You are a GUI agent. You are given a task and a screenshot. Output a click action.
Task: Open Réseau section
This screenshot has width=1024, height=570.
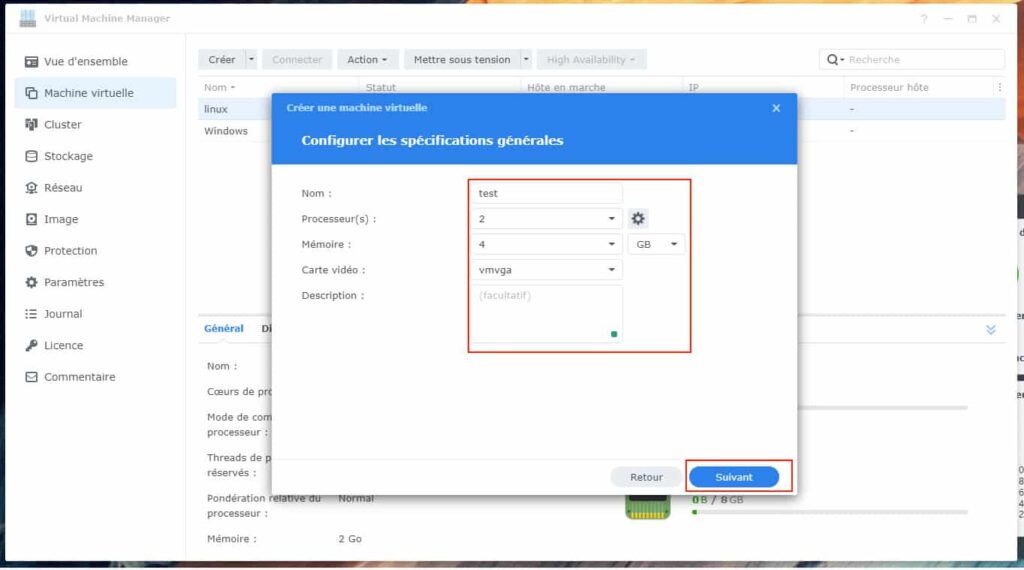tap(63, 187)
